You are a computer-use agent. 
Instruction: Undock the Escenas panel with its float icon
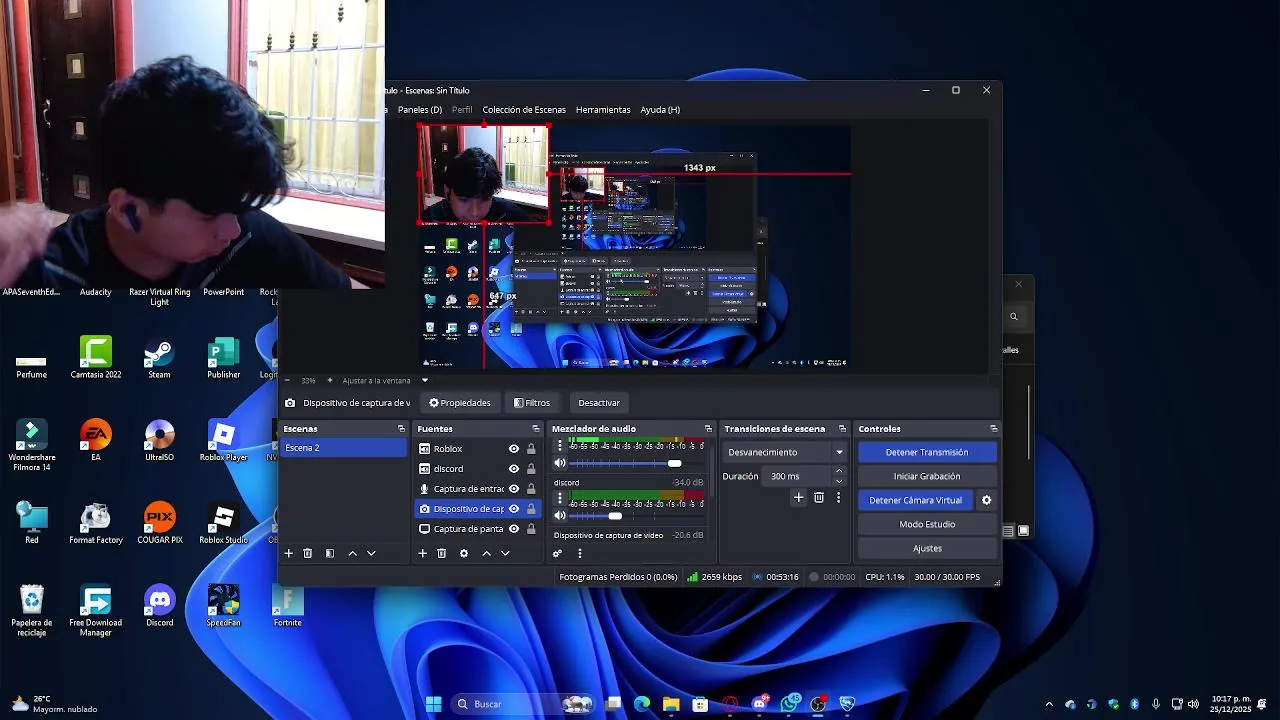tap(401, 429)
